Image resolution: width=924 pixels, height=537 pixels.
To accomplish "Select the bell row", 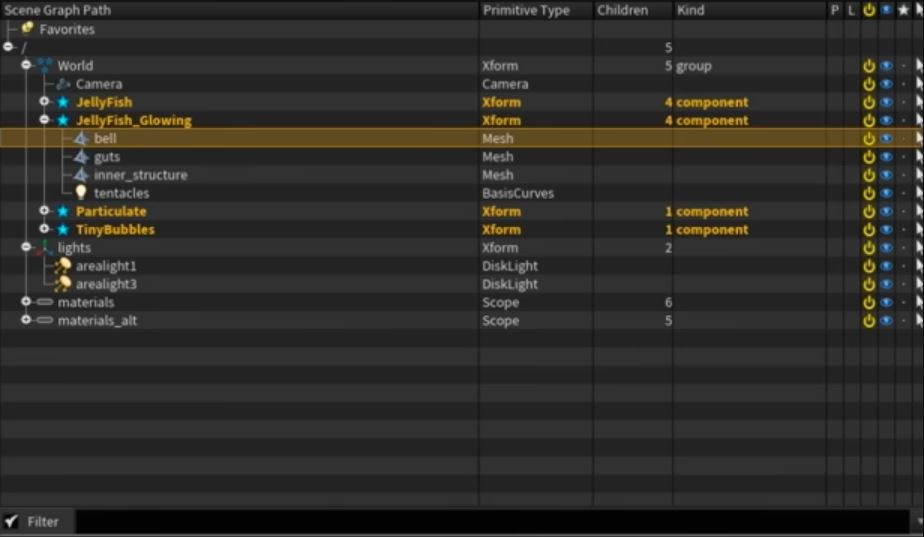I will (x=462, y=139).
